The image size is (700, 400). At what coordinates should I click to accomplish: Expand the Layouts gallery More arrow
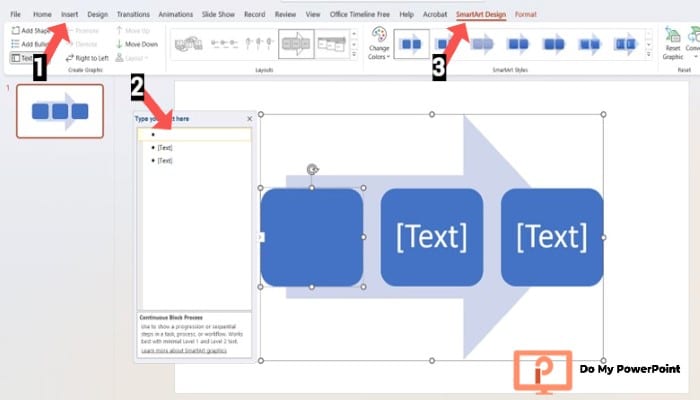coord(354,54)
